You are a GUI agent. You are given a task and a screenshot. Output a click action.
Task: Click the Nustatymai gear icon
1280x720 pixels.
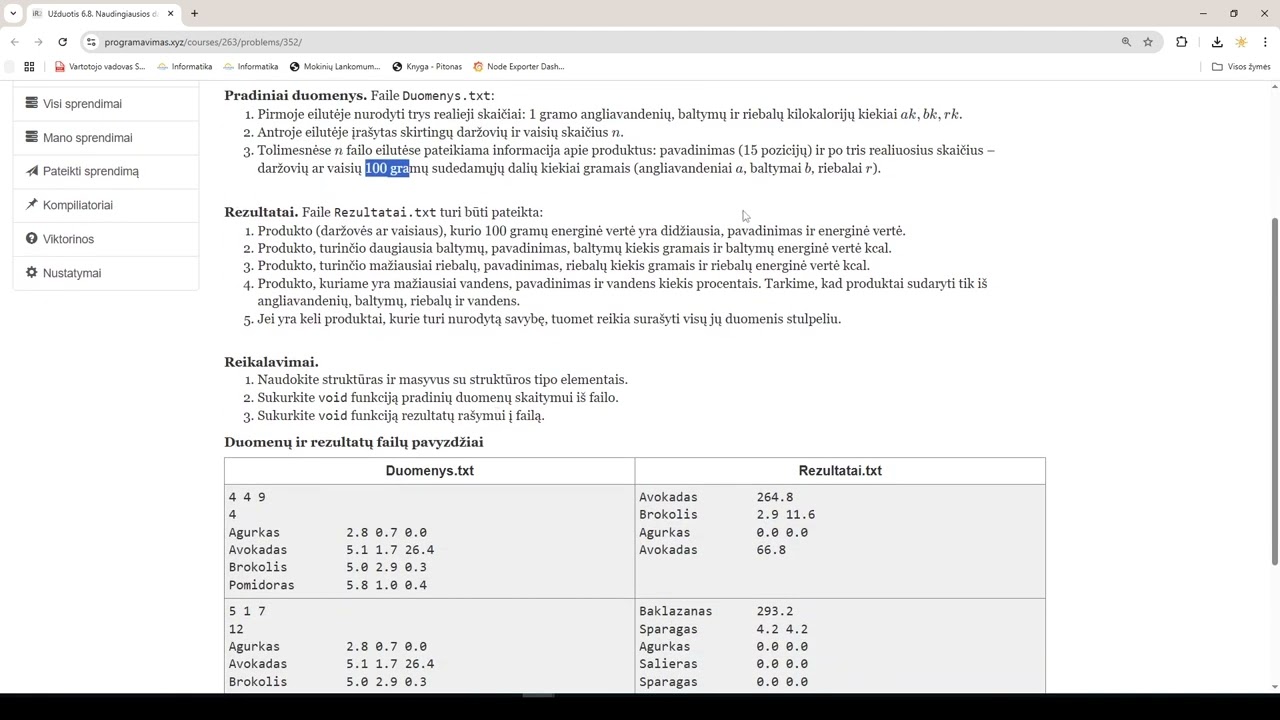click(32, 272)
